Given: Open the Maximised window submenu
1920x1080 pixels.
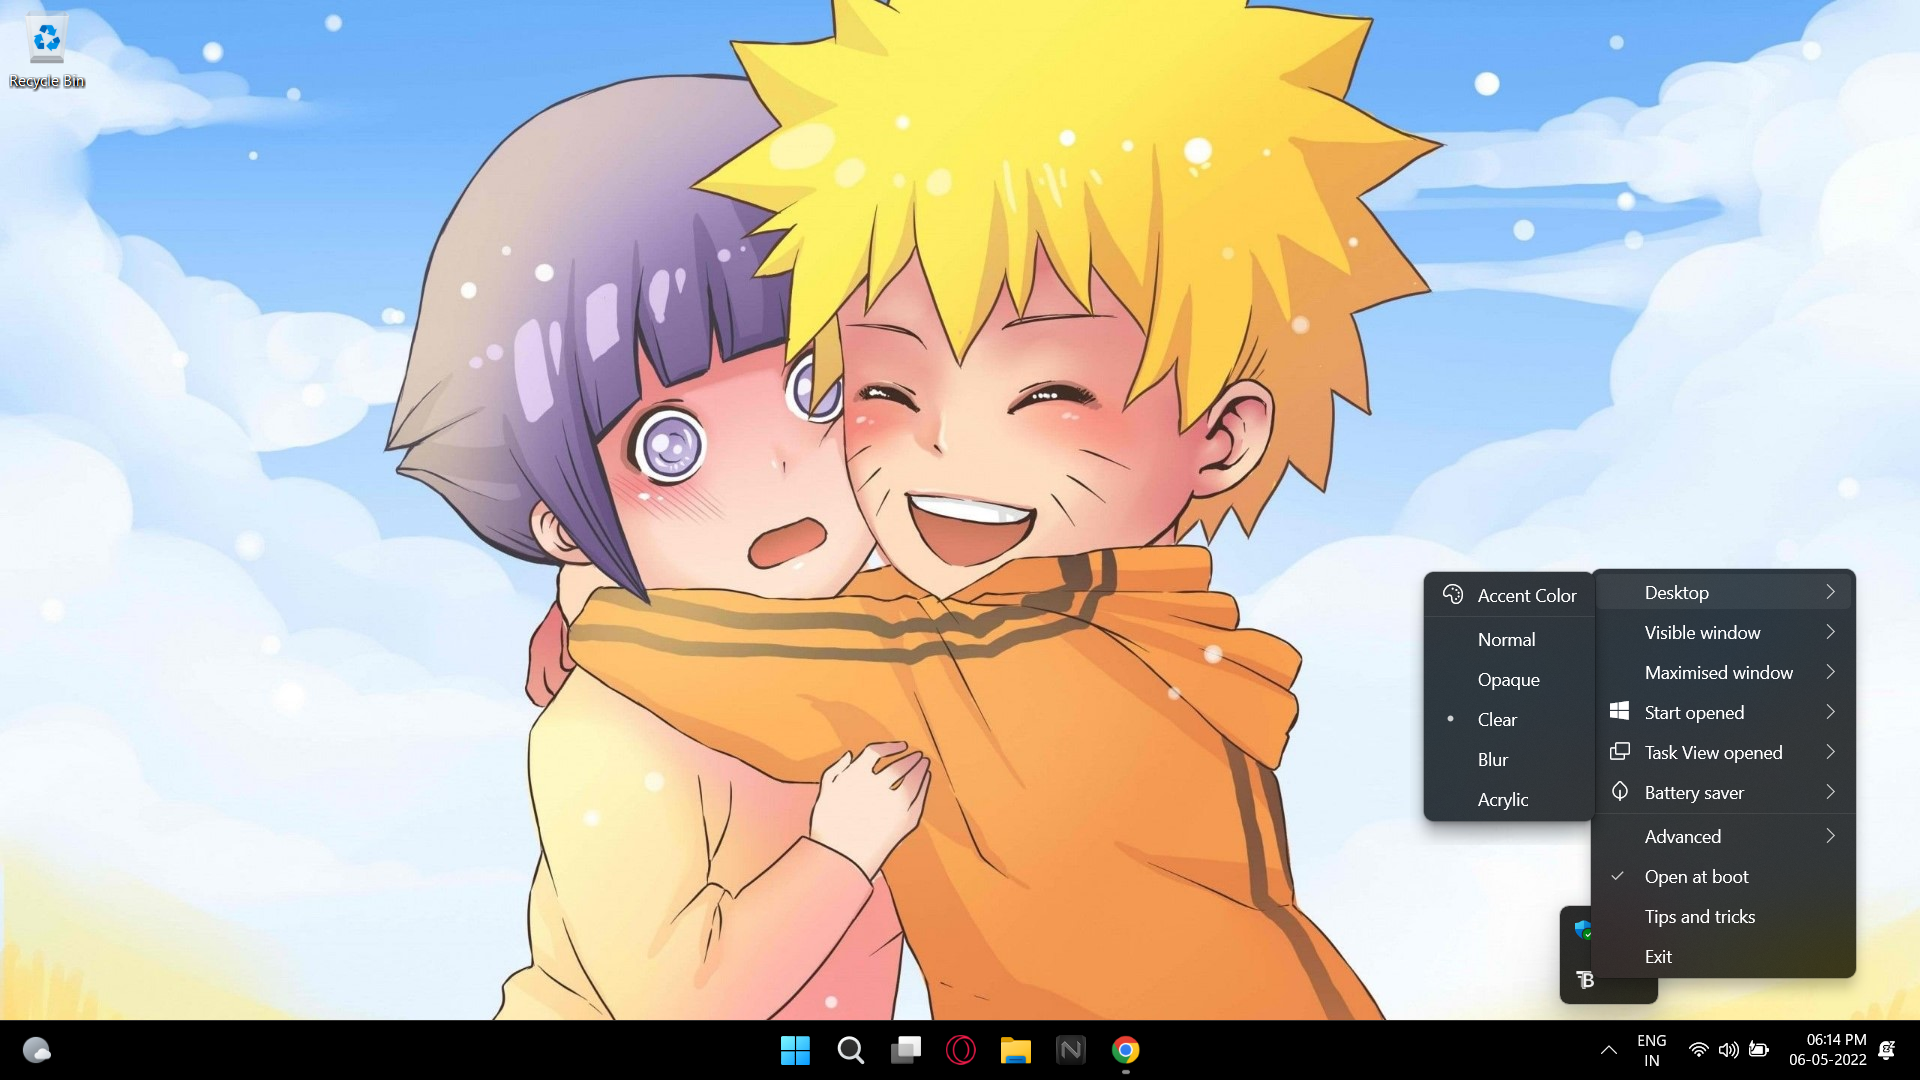Looking at the screenshot, I should (x=1724, y=672).
